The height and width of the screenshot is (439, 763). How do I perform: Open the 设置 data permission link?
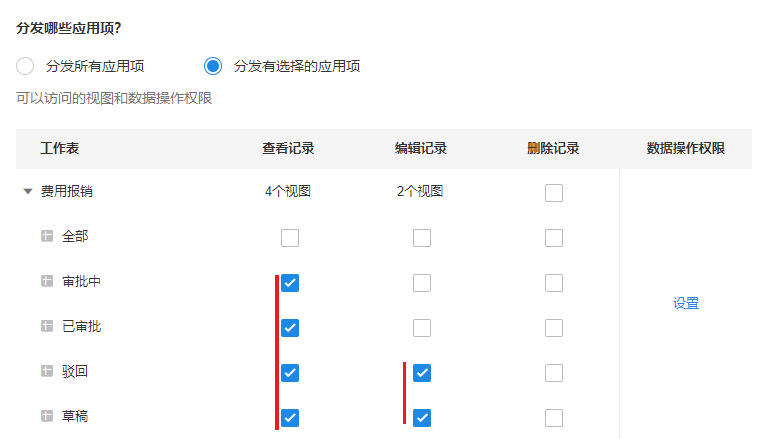click(x=686, y=304)
